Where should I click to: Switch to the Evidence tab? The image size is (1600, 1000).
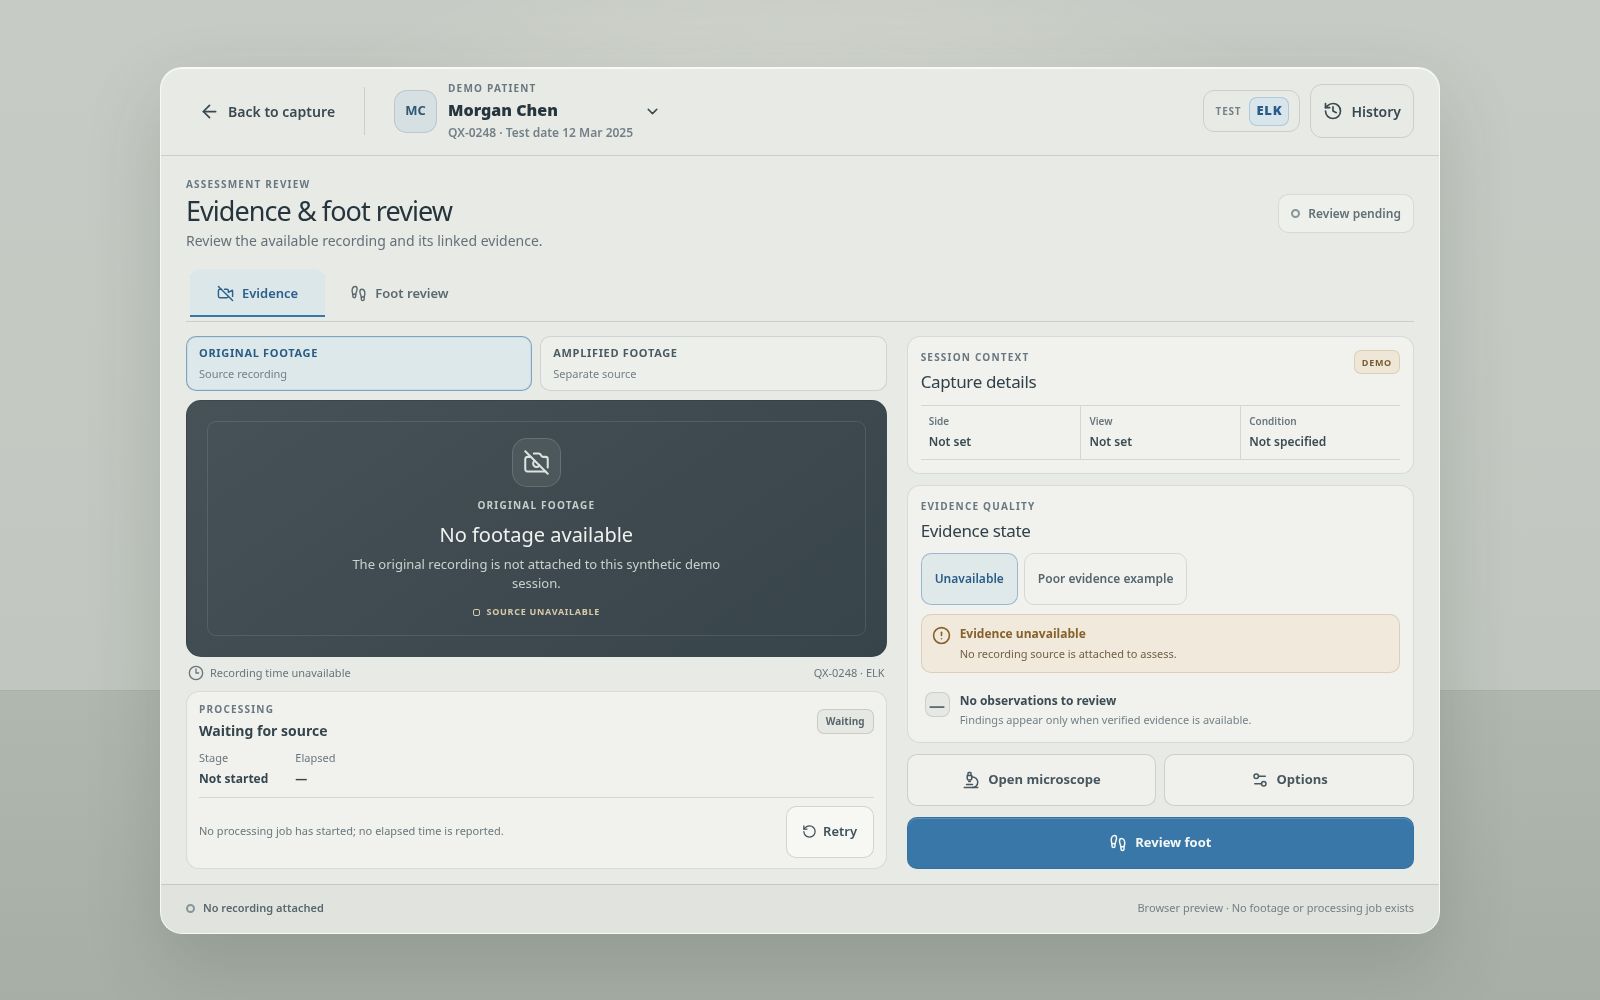coord(258,293)
